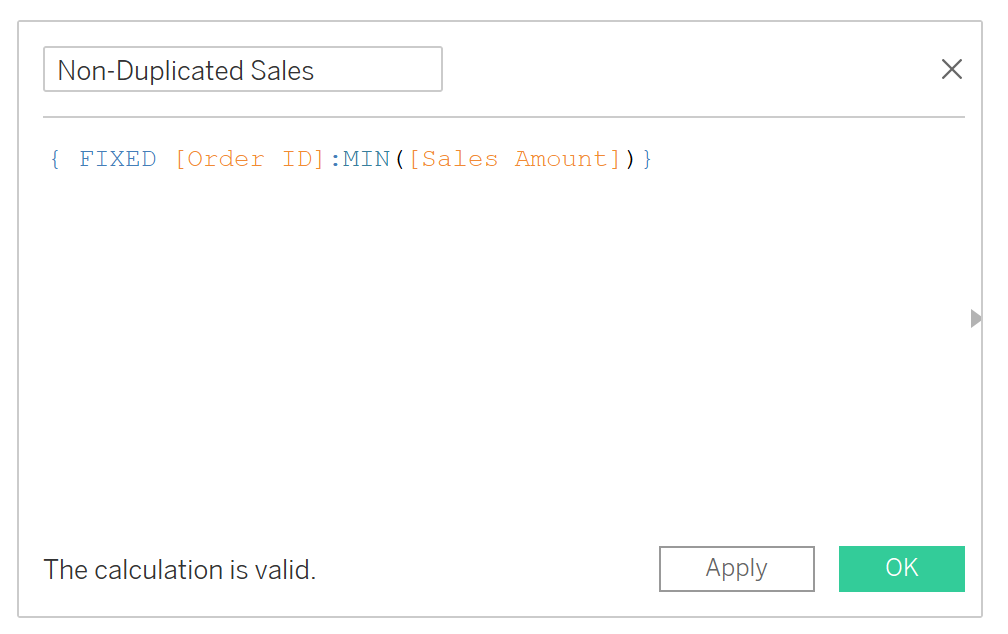The height and width of the screenshot is (634, 1008).
Task: Click the calculation is valid status message
Action: coord(179,570)
